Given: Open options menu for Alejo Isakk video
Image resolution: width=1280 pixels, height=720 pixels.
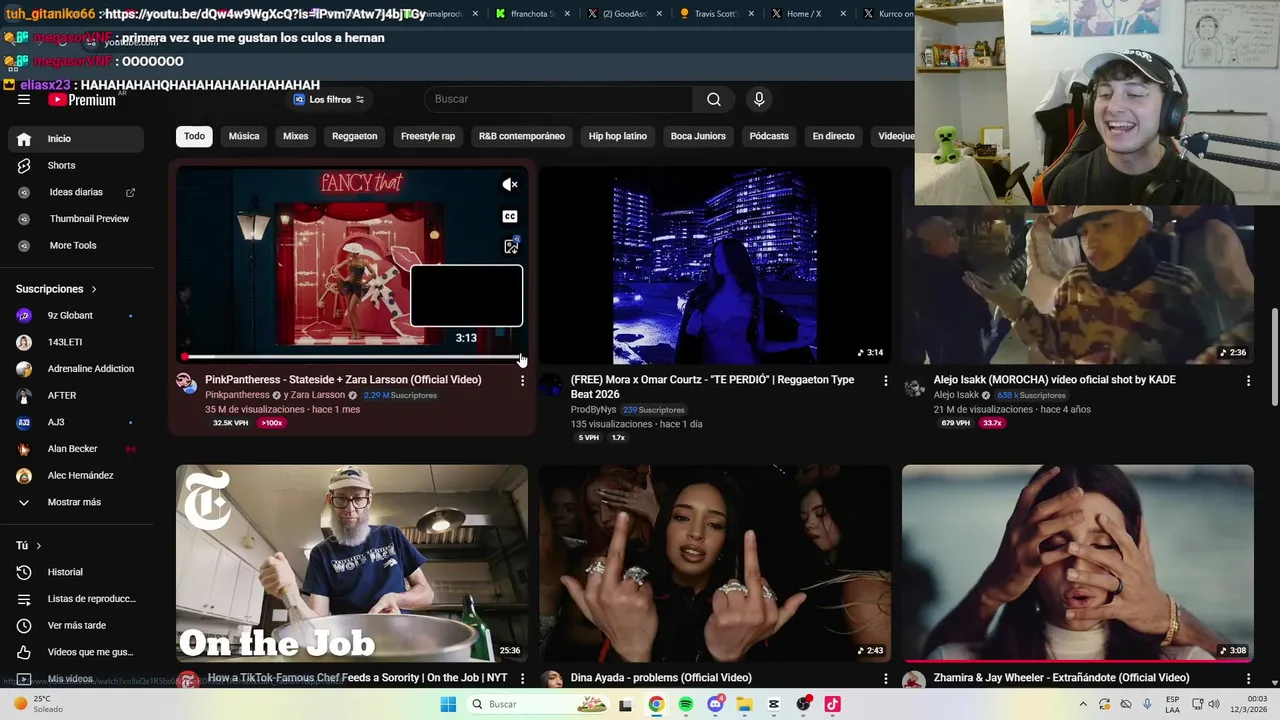Looking at the screenshot, I should click(1248, 380).
